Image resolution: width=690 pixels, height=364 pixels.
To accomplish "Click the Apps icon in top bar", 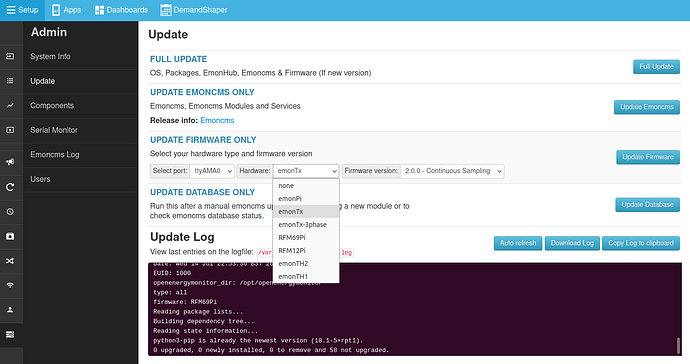I will tap(56, 10).
